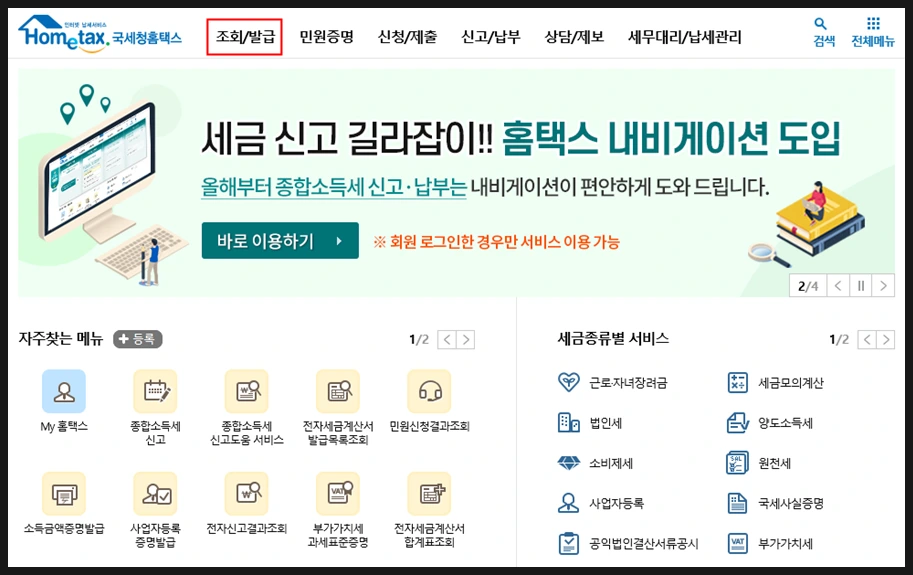Click the 근로자녀장려금 heart icon
This screenshot has height=575, width=913.
[x=568, y=382]
